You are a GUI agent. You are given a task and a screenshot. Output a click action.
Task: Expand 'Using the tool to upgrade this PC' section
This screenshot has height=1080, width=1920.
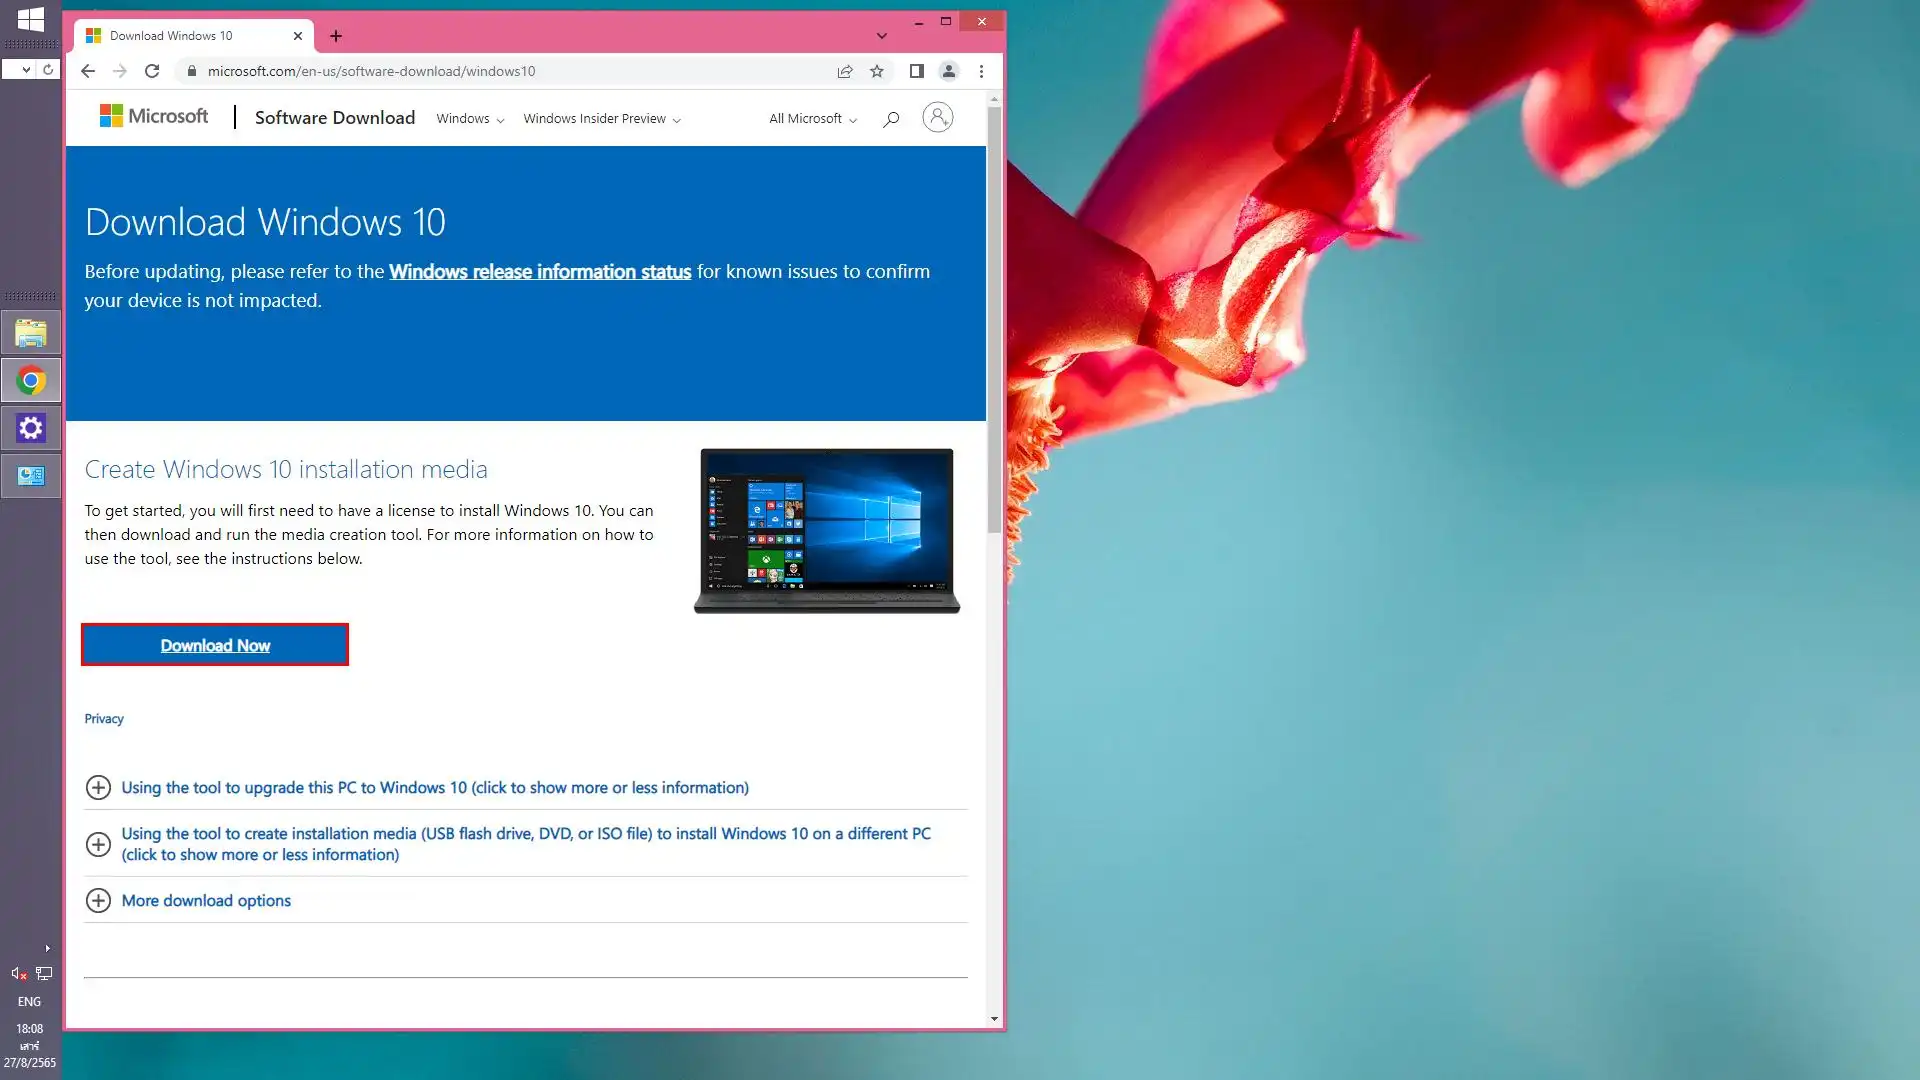434,788
